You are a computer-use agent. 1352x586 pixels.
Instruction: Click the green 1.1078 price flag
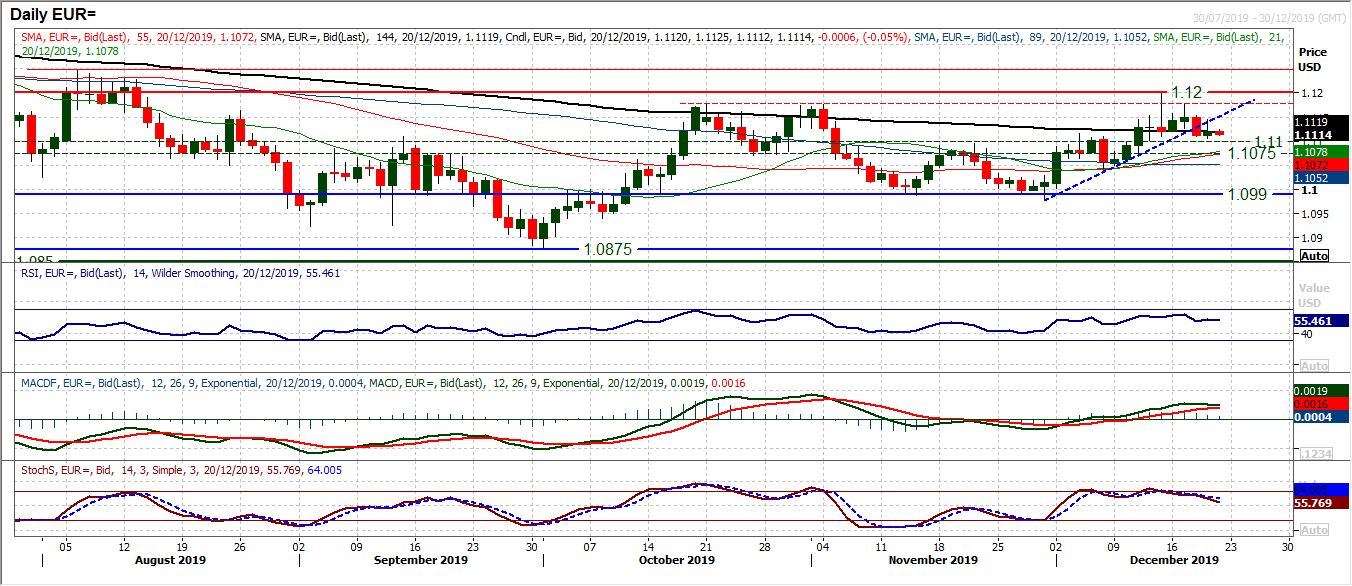point(1312,152)
